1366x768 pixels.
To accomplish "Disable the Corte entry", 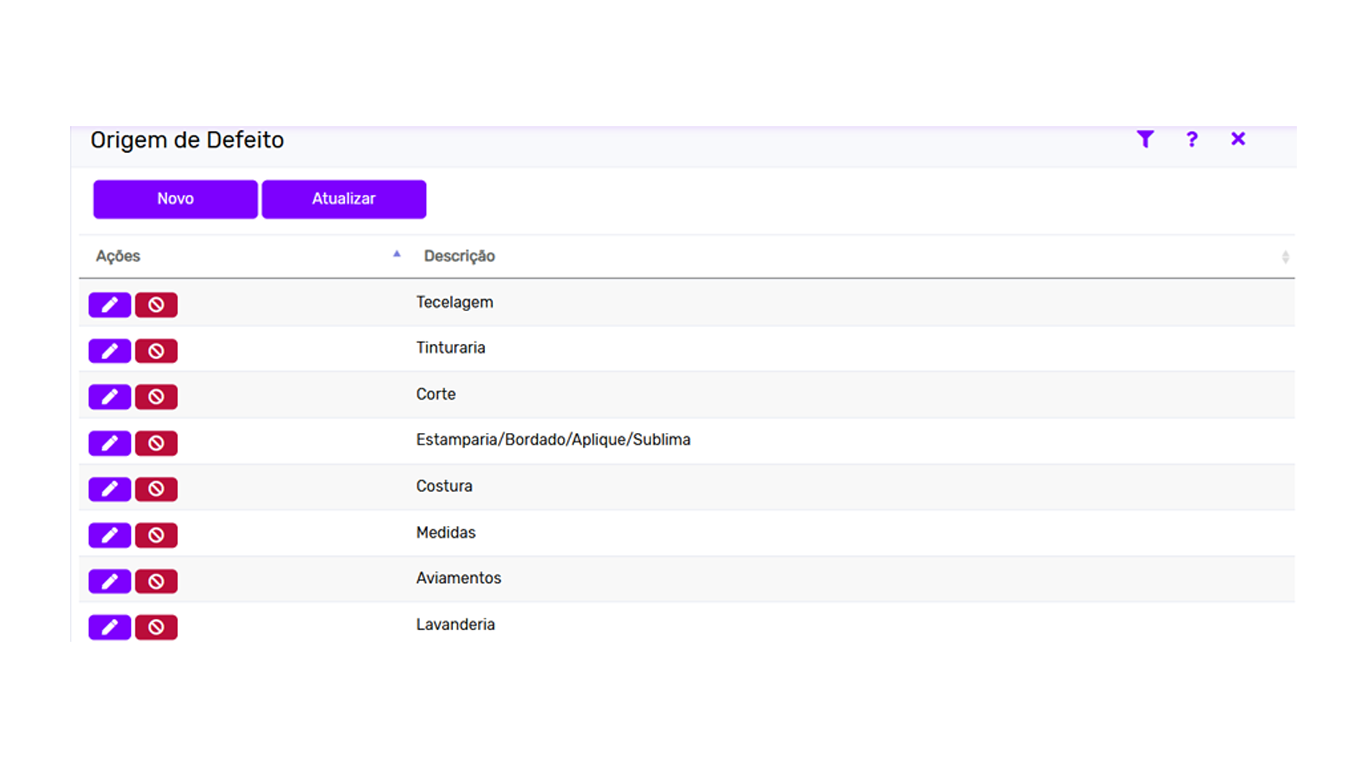I will tap(156, 397).
